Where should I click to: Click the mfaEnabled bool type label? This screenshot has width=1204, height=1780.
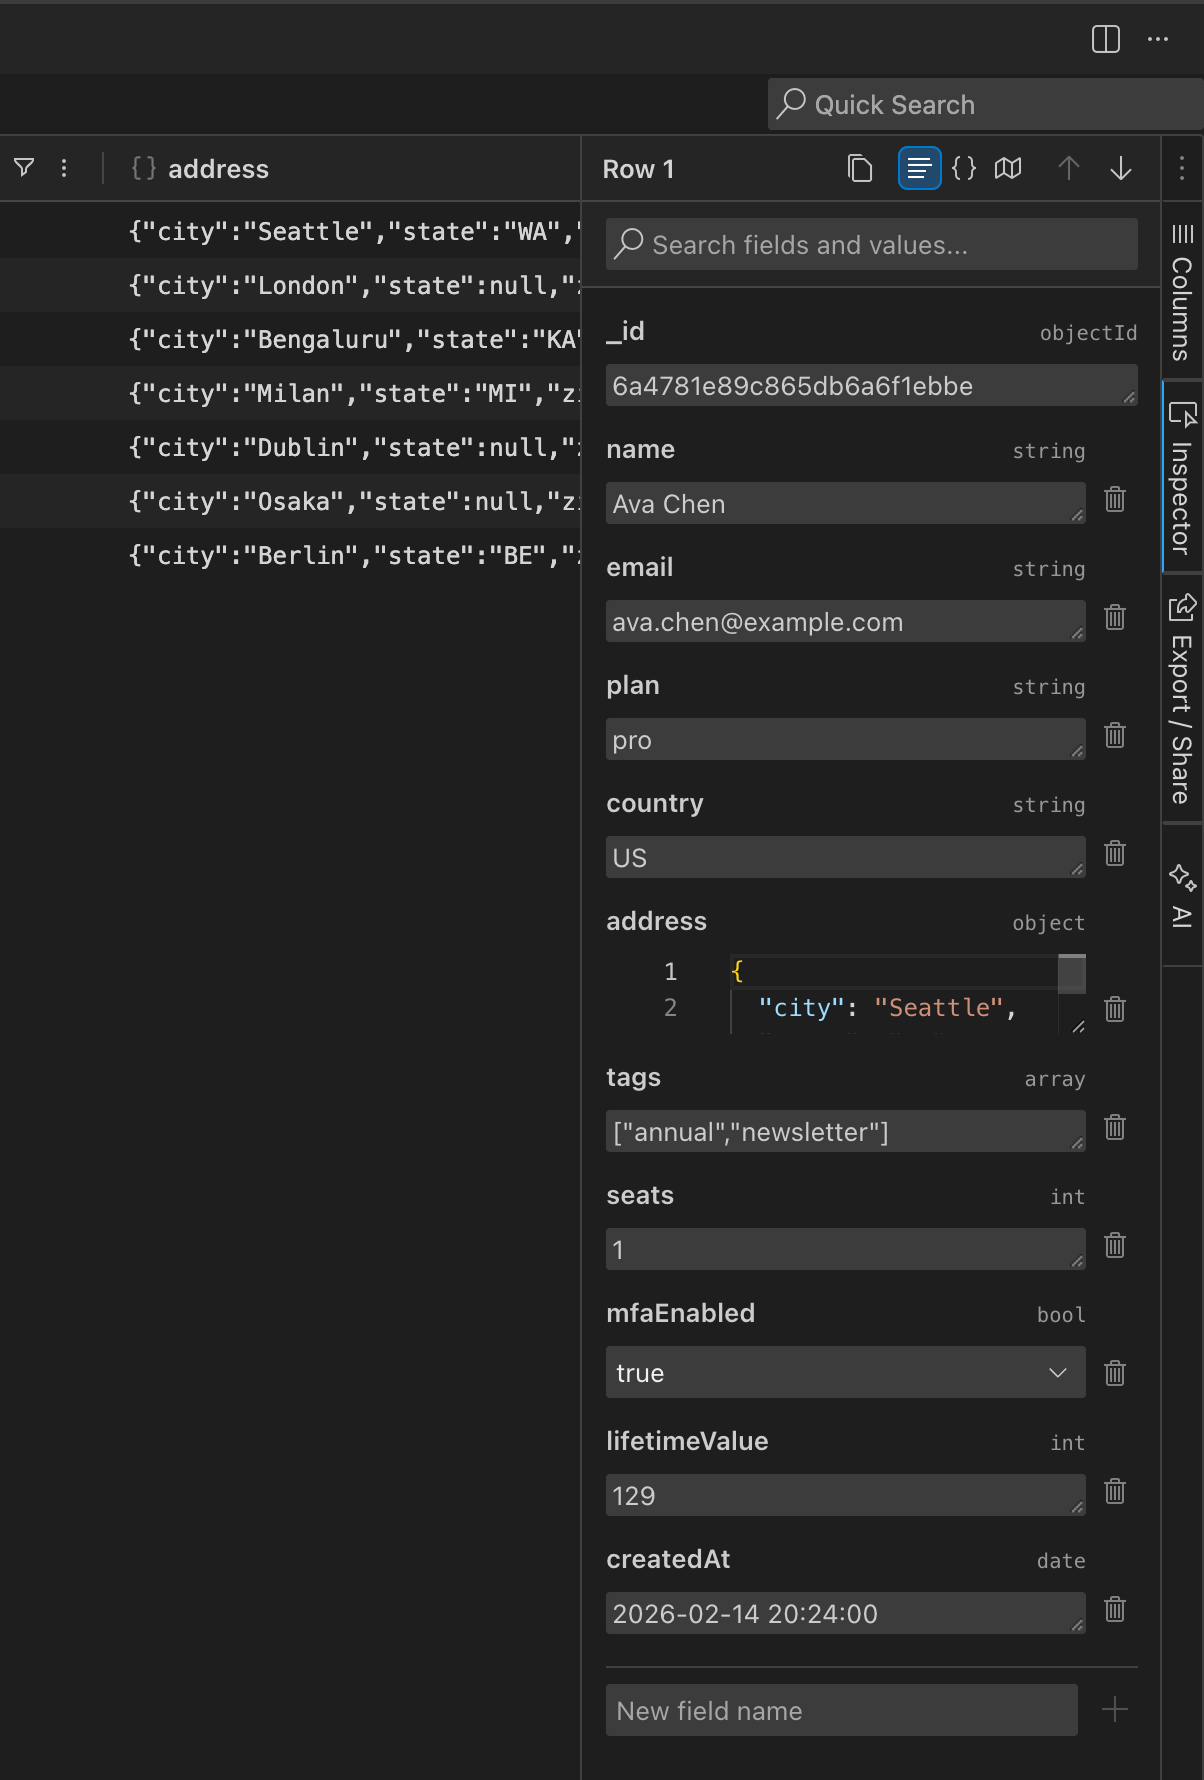click(x=1061, y=1315)
